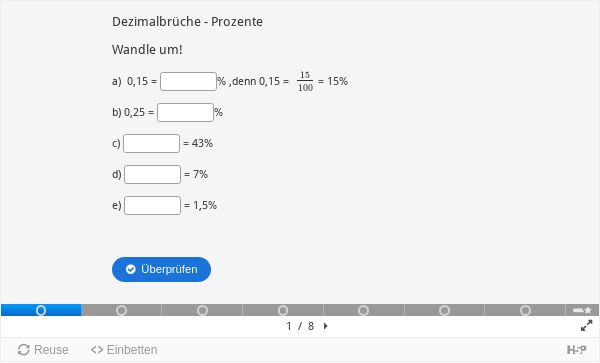Click the H5P logo icon
600x363 pixels.
(576, 350)
